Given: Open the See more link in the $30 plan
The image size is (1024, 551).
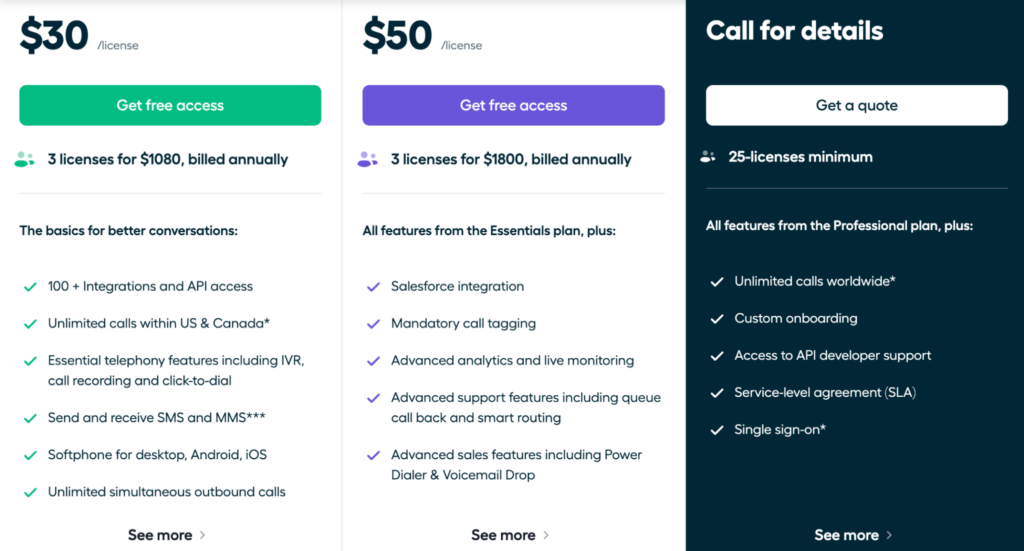Looking at the screenshot, I should point(160,535).
